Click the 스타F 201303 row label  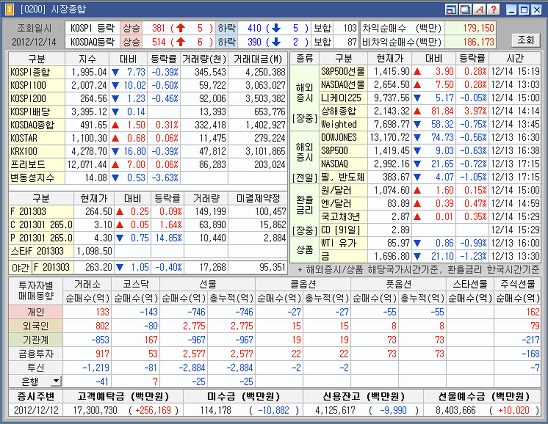coord(41,251)
